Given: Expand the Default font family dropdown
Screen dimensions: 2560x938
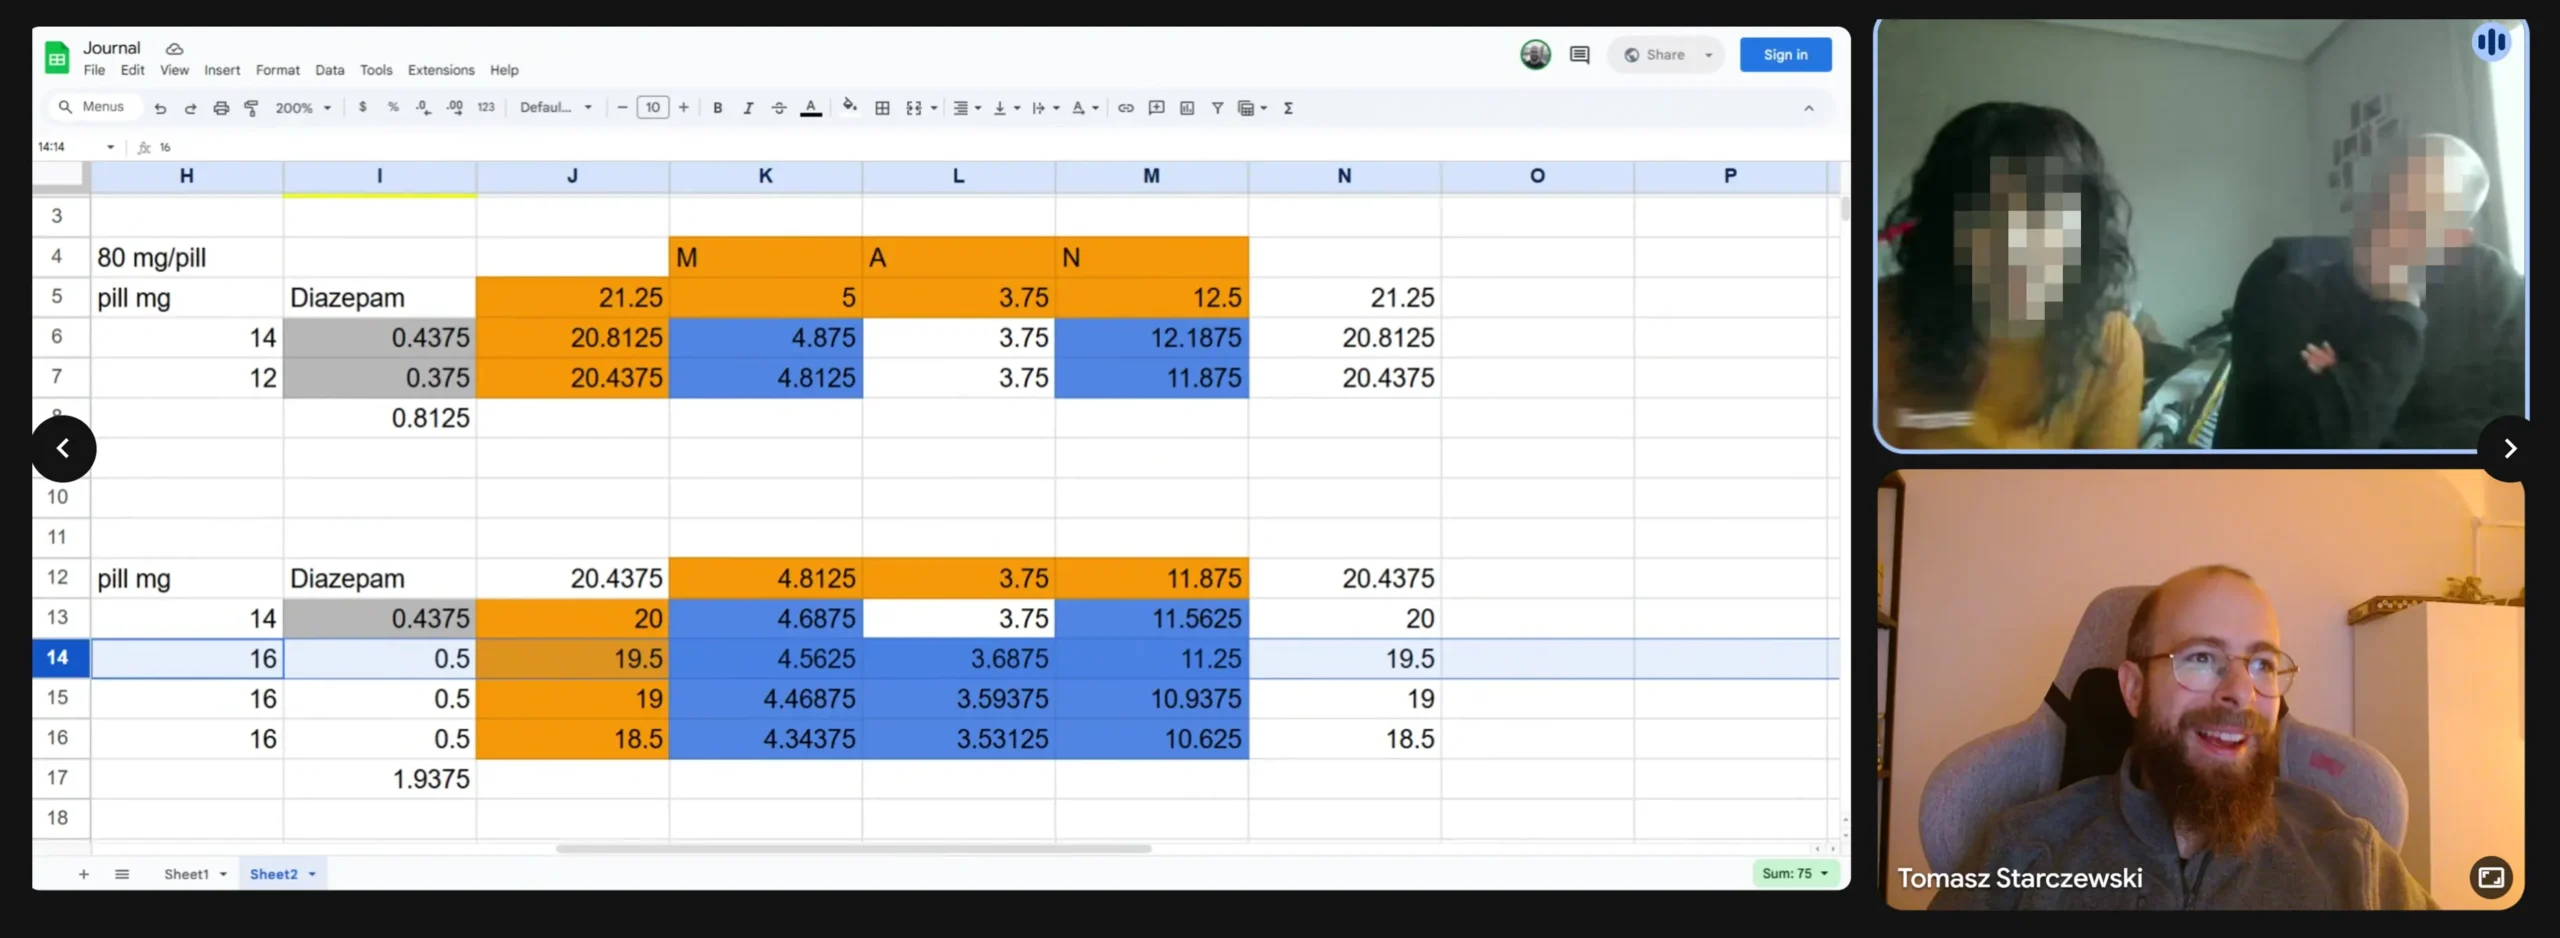Looking at the screenshot, I should point(556,108).
